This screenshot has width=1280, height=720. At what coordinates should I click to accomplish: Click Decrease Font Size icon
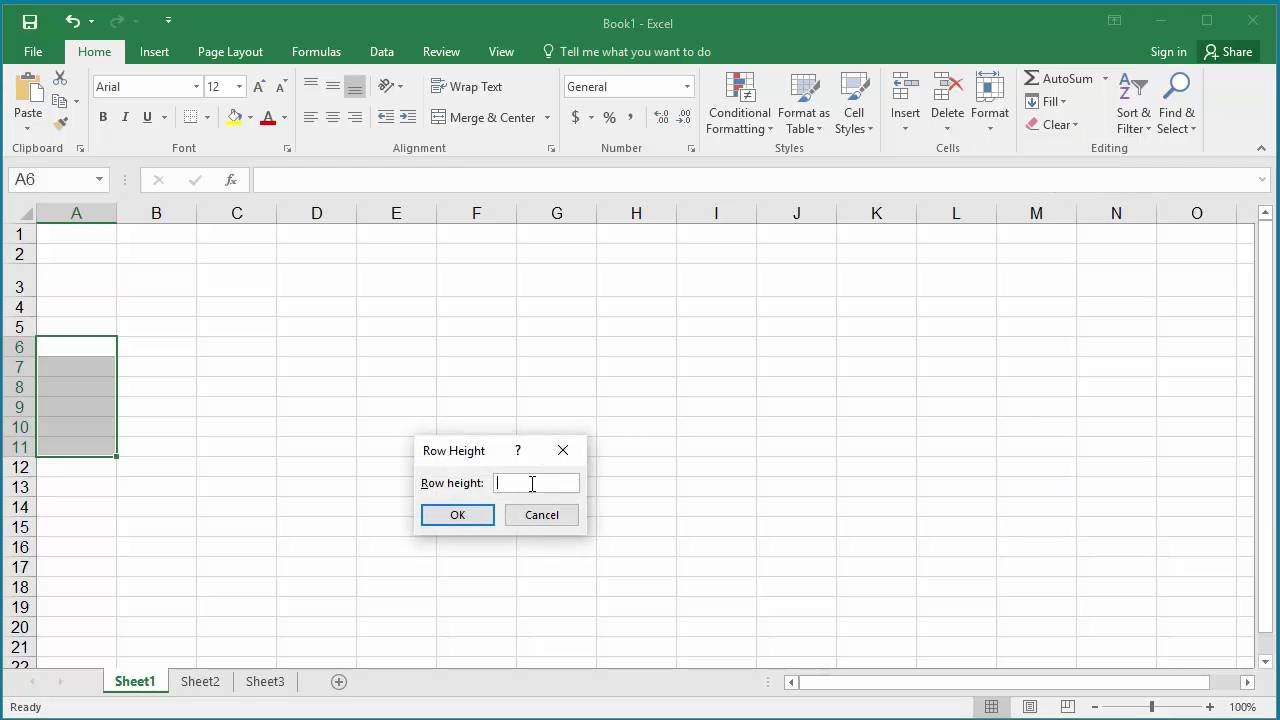point(282,87)
